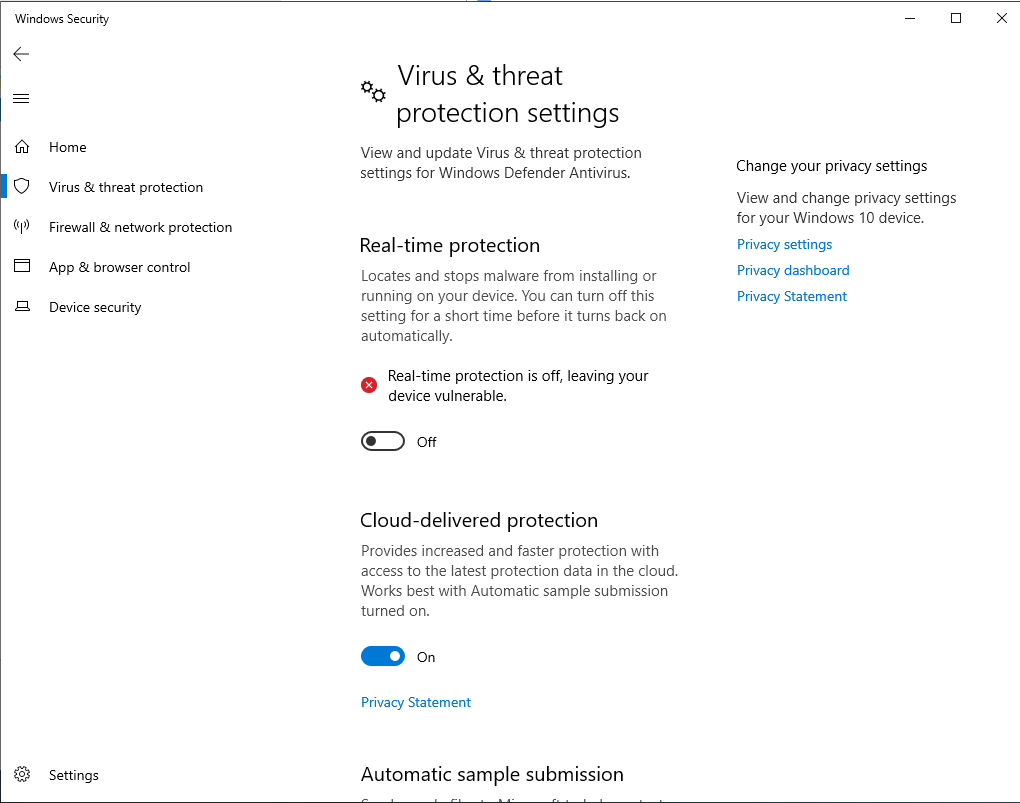Click the Windows Security title bar text
Viewport: 1020px width, 803px height.
coord(61,18)
